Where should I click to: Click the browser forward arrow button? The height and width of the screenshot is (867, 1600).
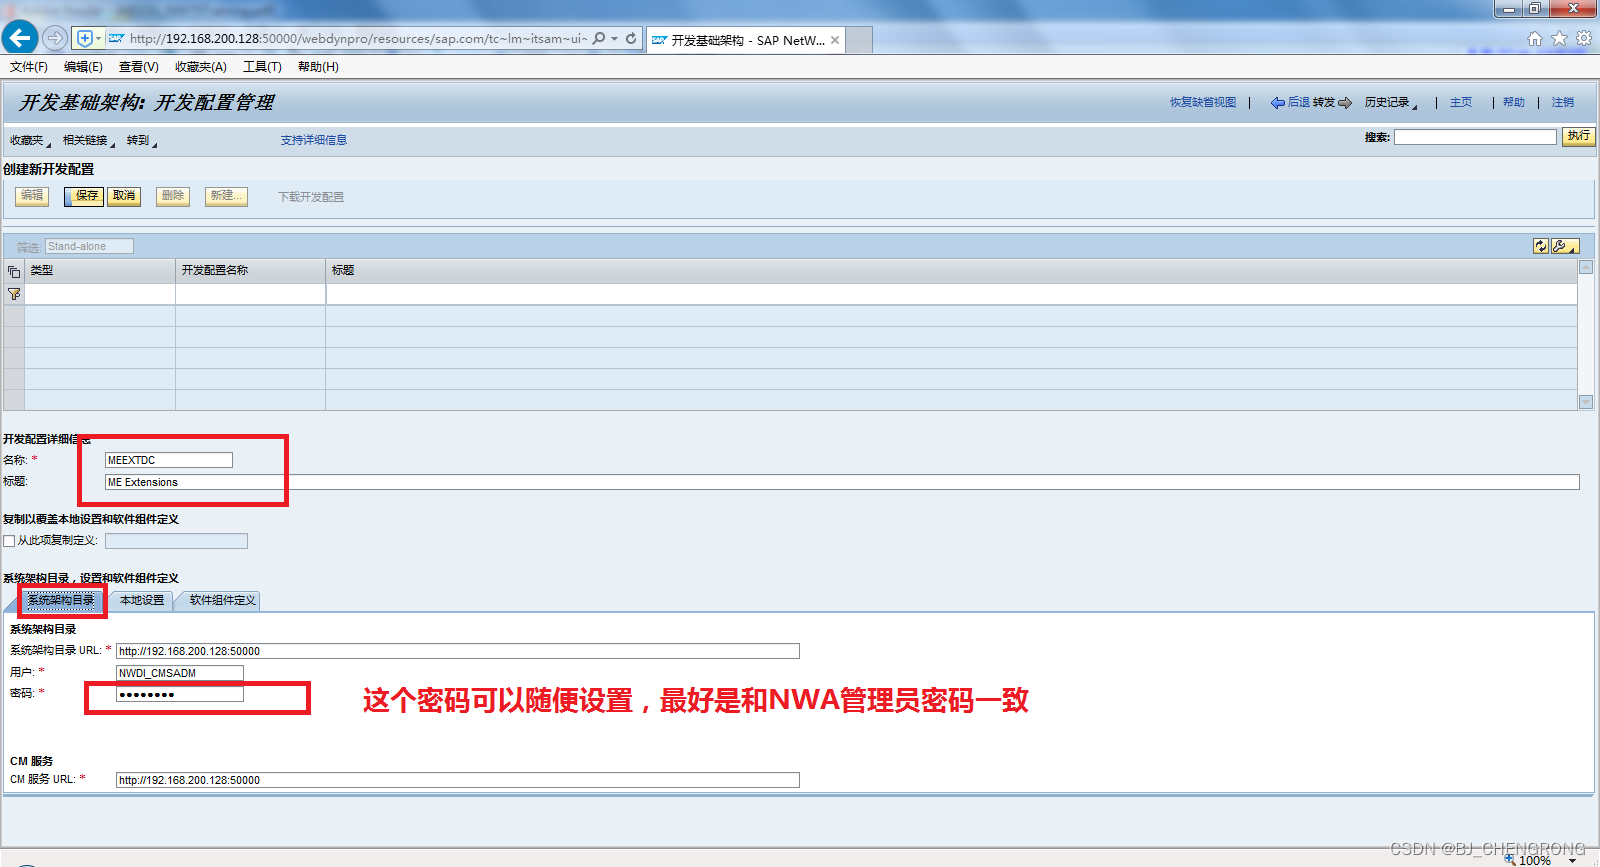[55, 38]
